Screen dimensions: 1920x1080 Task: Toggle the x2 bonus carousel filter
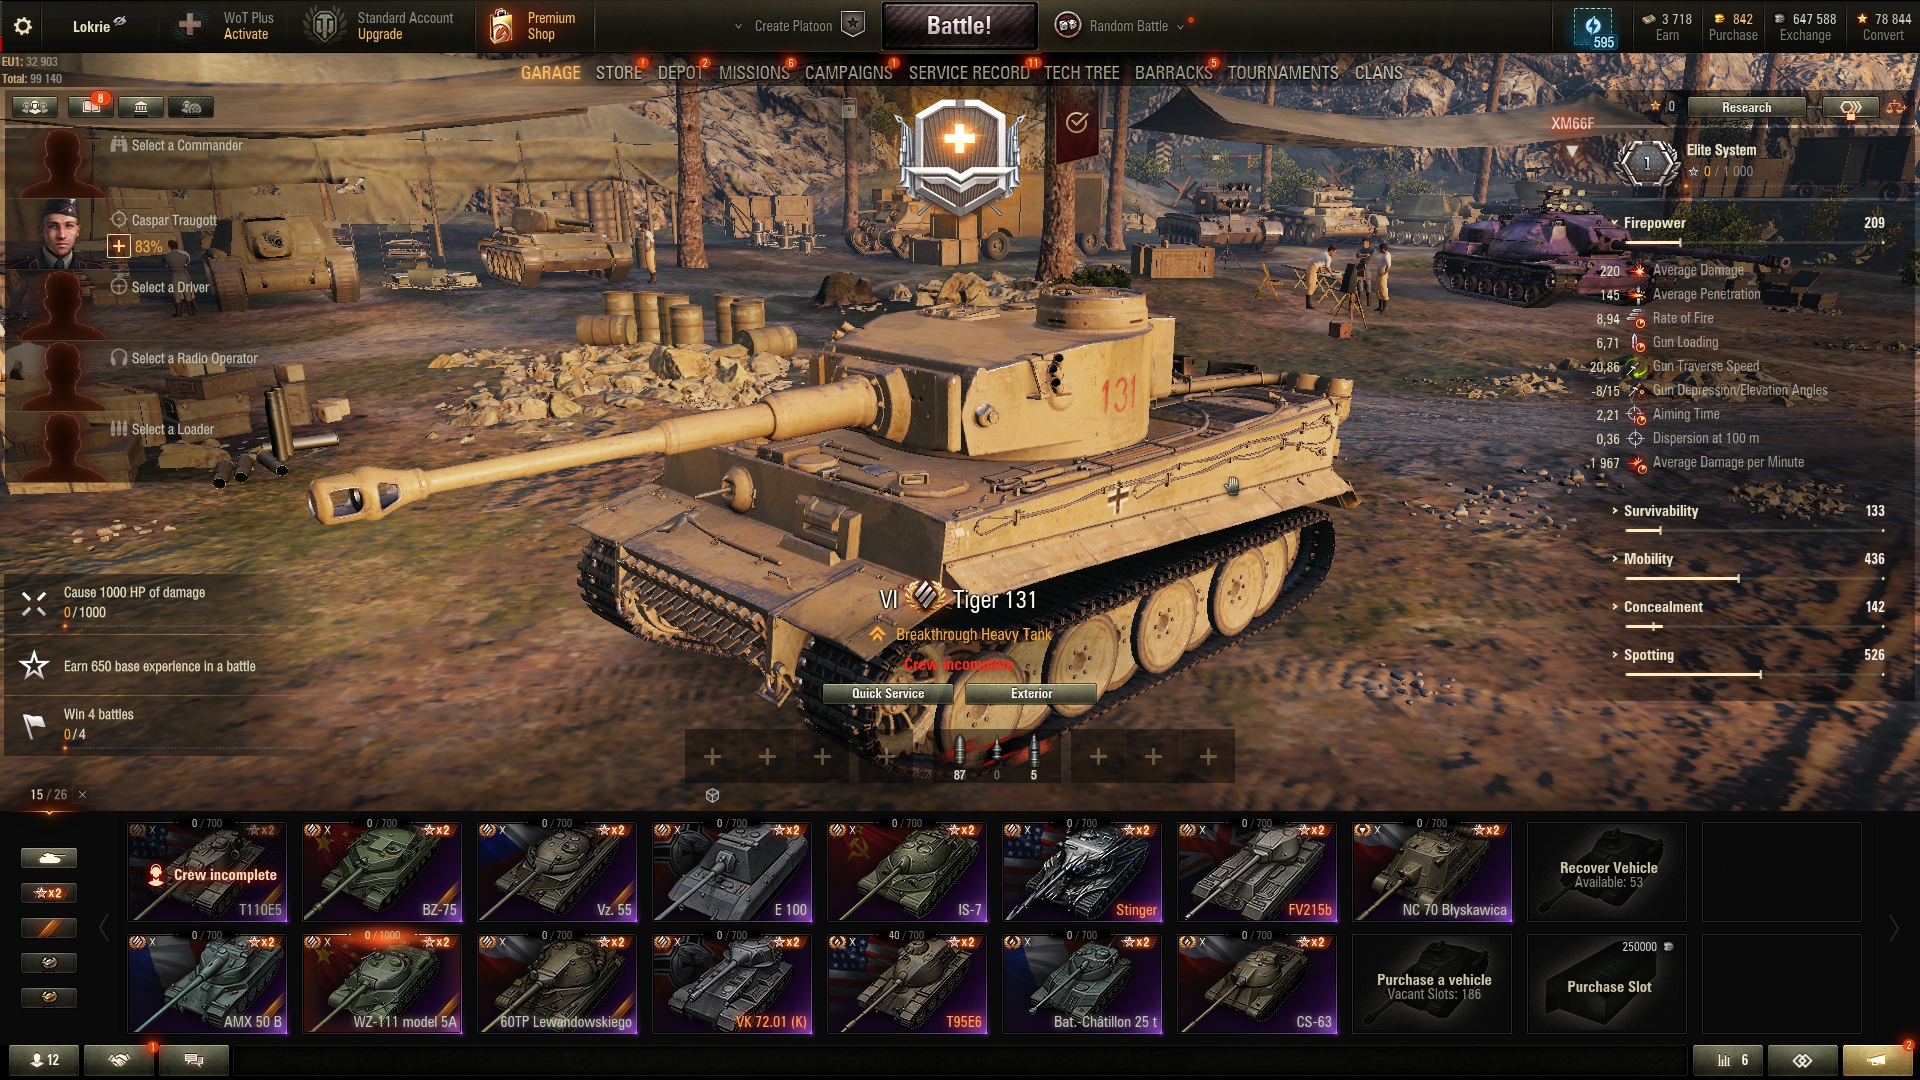[x=49, y=893]
